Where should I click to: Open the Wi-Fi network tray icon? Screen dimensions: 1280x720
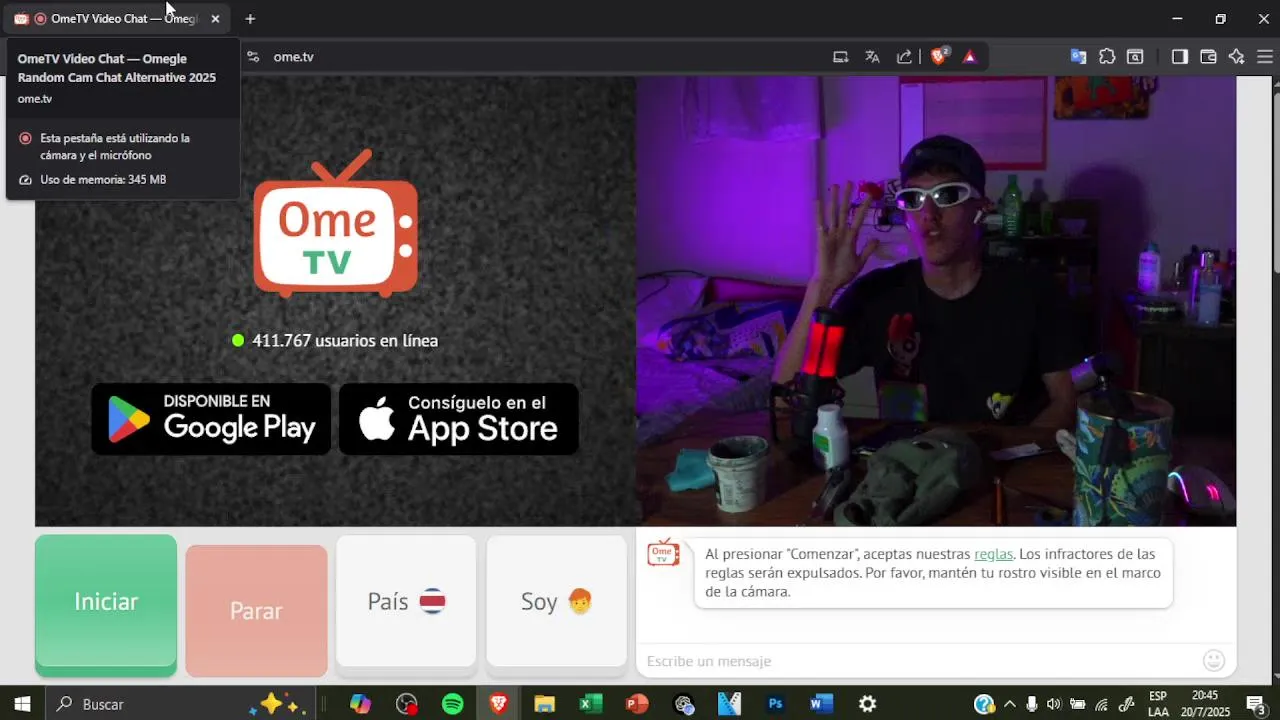pyautogui.click(x=1102, y=704)
